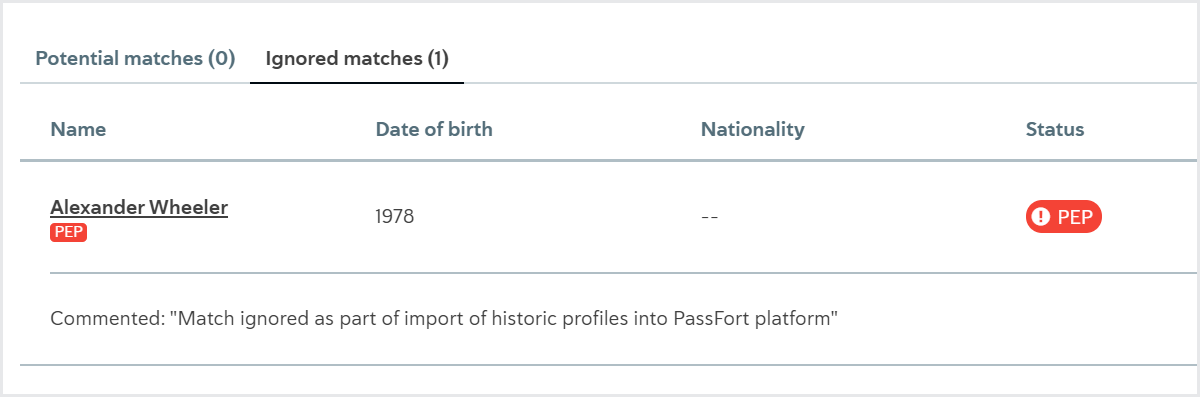Click the active underline beneath Ignored matches
This screenshot has width=1200, height=397.
pyautogui.click(x=357, y=82)
